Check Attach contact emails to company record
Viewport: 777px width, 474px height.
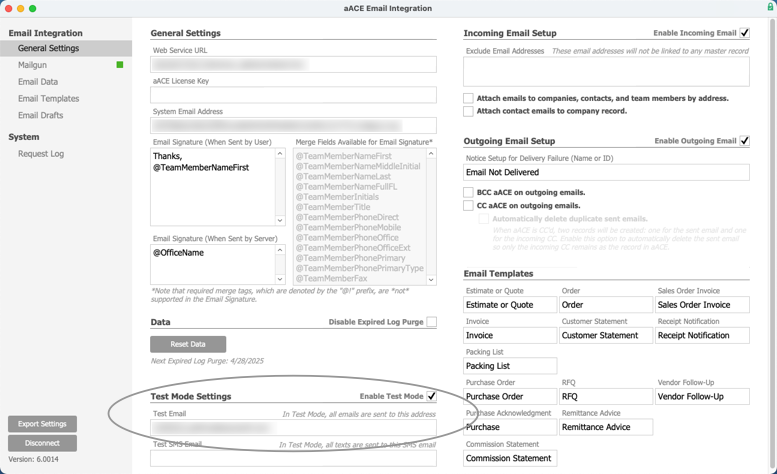click(468, 111)
